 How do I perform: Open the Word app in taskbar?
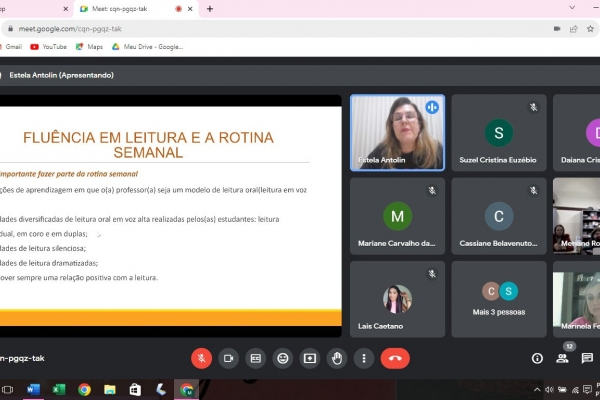(33, 389)
